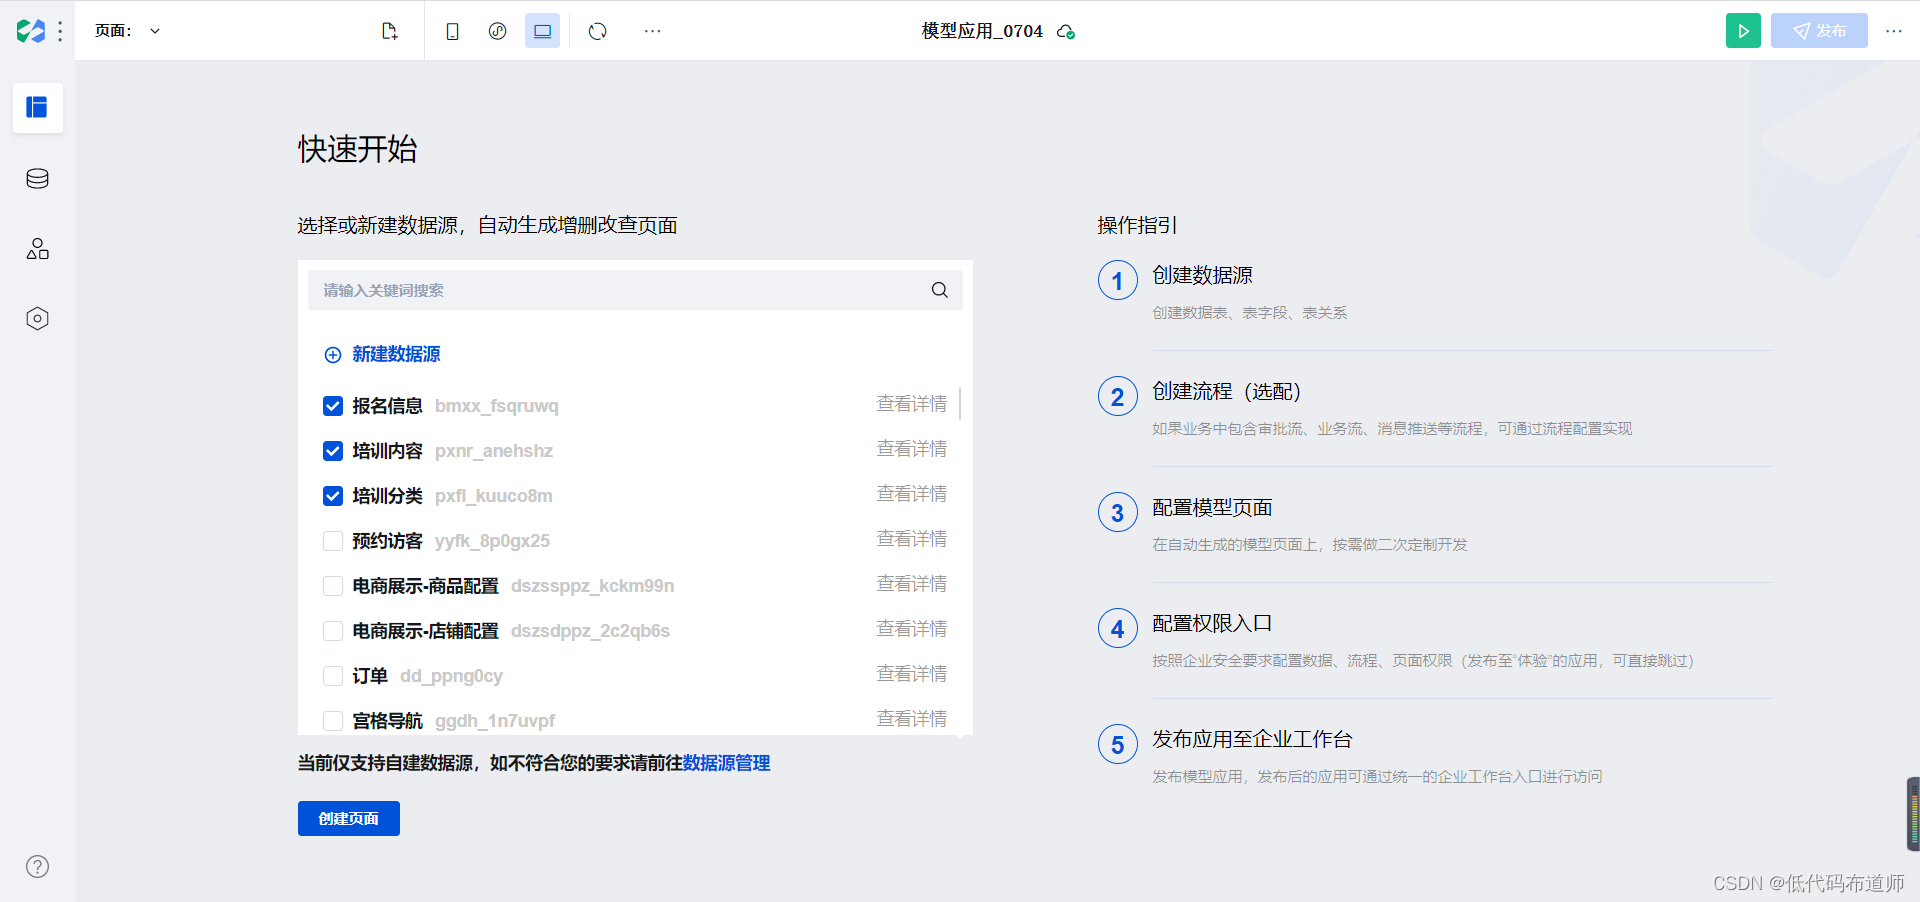Check the 电商展示-店铺配置 checkbox
The height and width of the screenshot is (902, 1920).
pyautogui.click(x=333, y=631)
